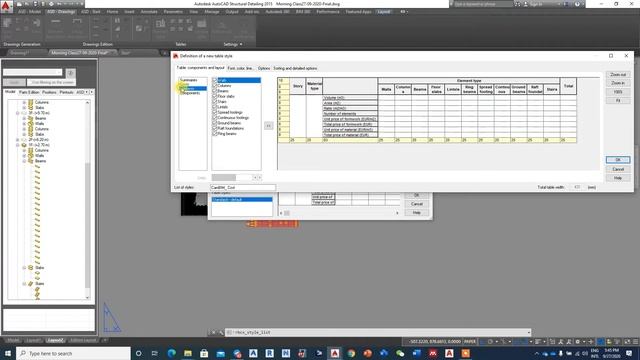Image resolution: width=640 pixels, height=360 pixels.
Task: Toggle the Beams checkbox in element list
Action: [215, 91]
